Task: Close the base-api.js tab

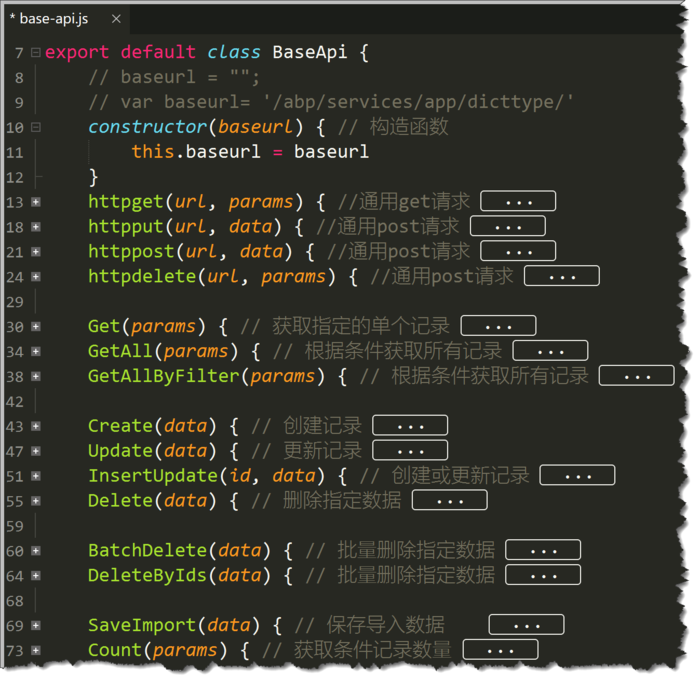Action: click(x=116, y=19)
